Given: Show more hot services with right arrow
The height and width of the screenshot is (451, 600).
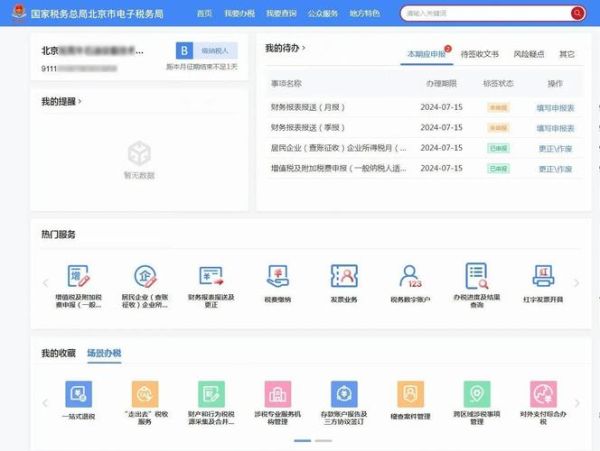Looking at the screenshot, I should 577,283.
